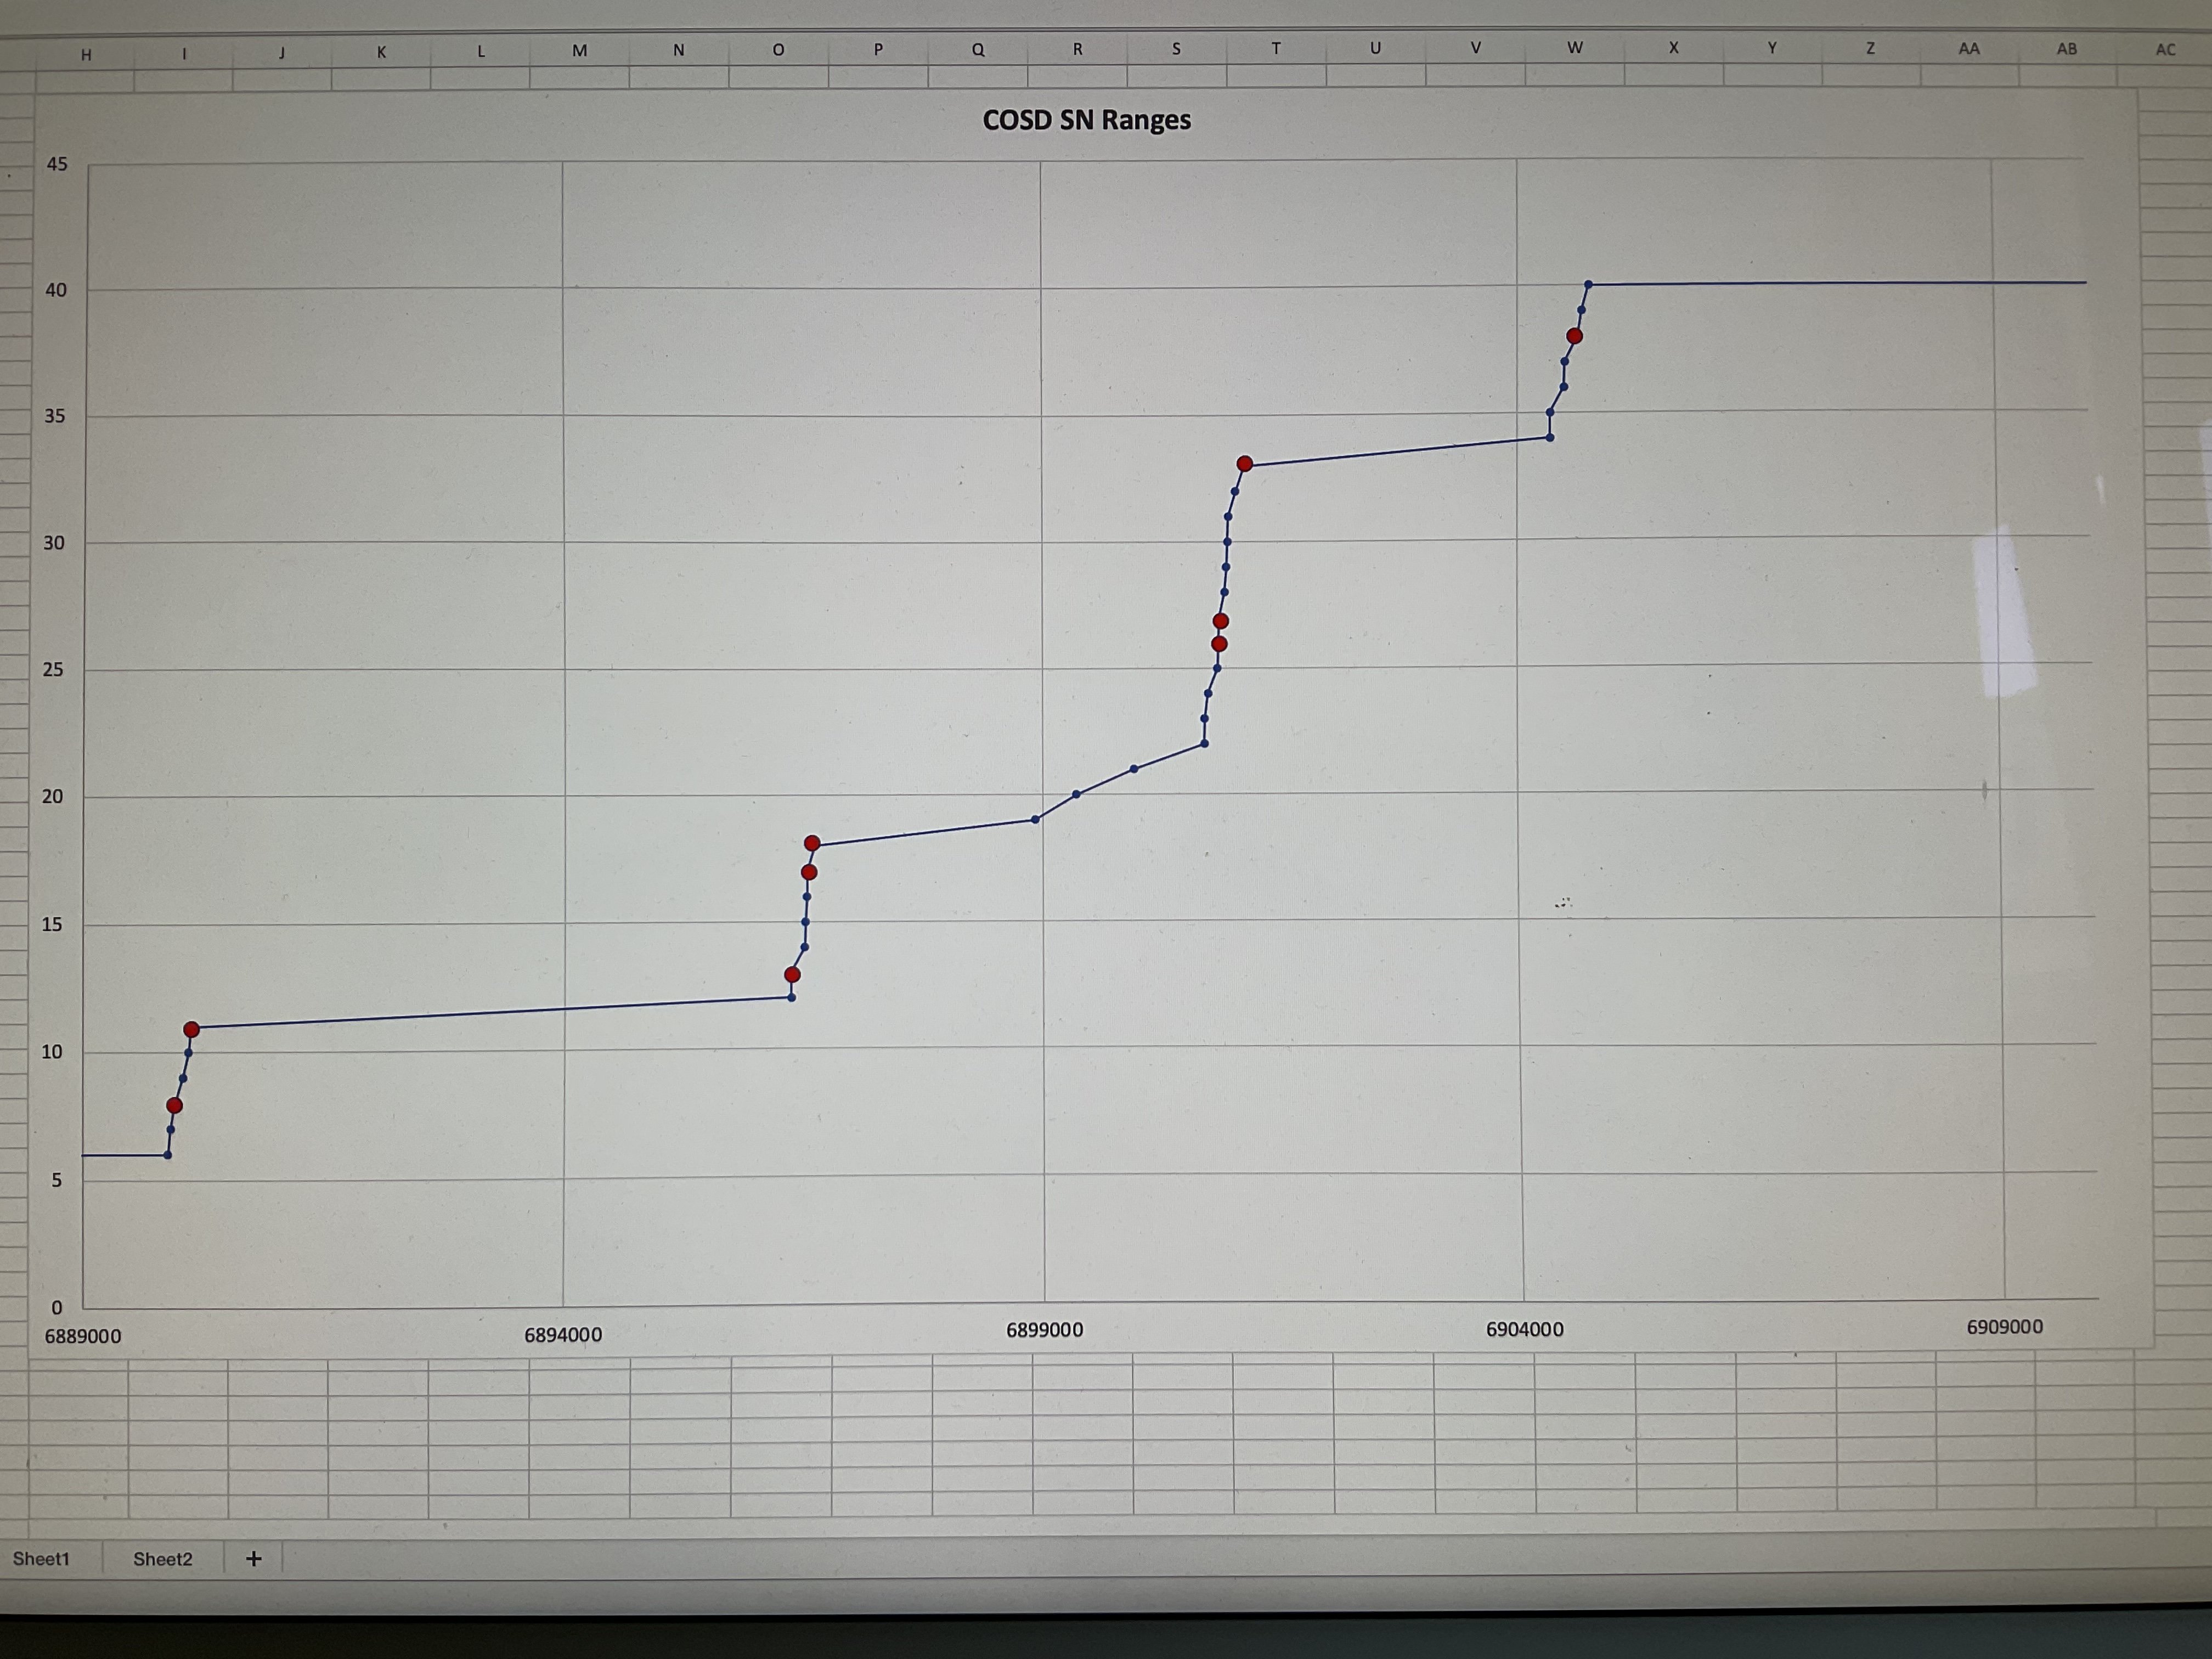Click the red marker near value 11
2212x1659 pixels.
(x=191, y=1029)
